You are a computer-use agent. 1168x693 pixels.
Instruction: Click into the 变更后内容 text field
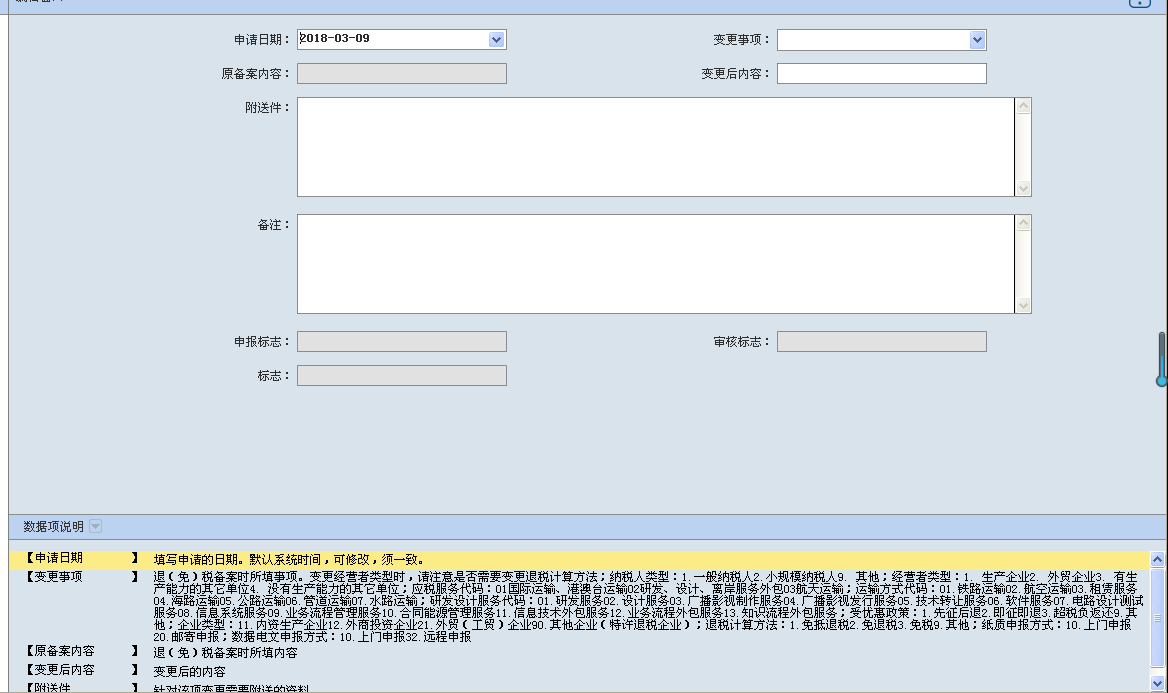[x=881, y=74]
